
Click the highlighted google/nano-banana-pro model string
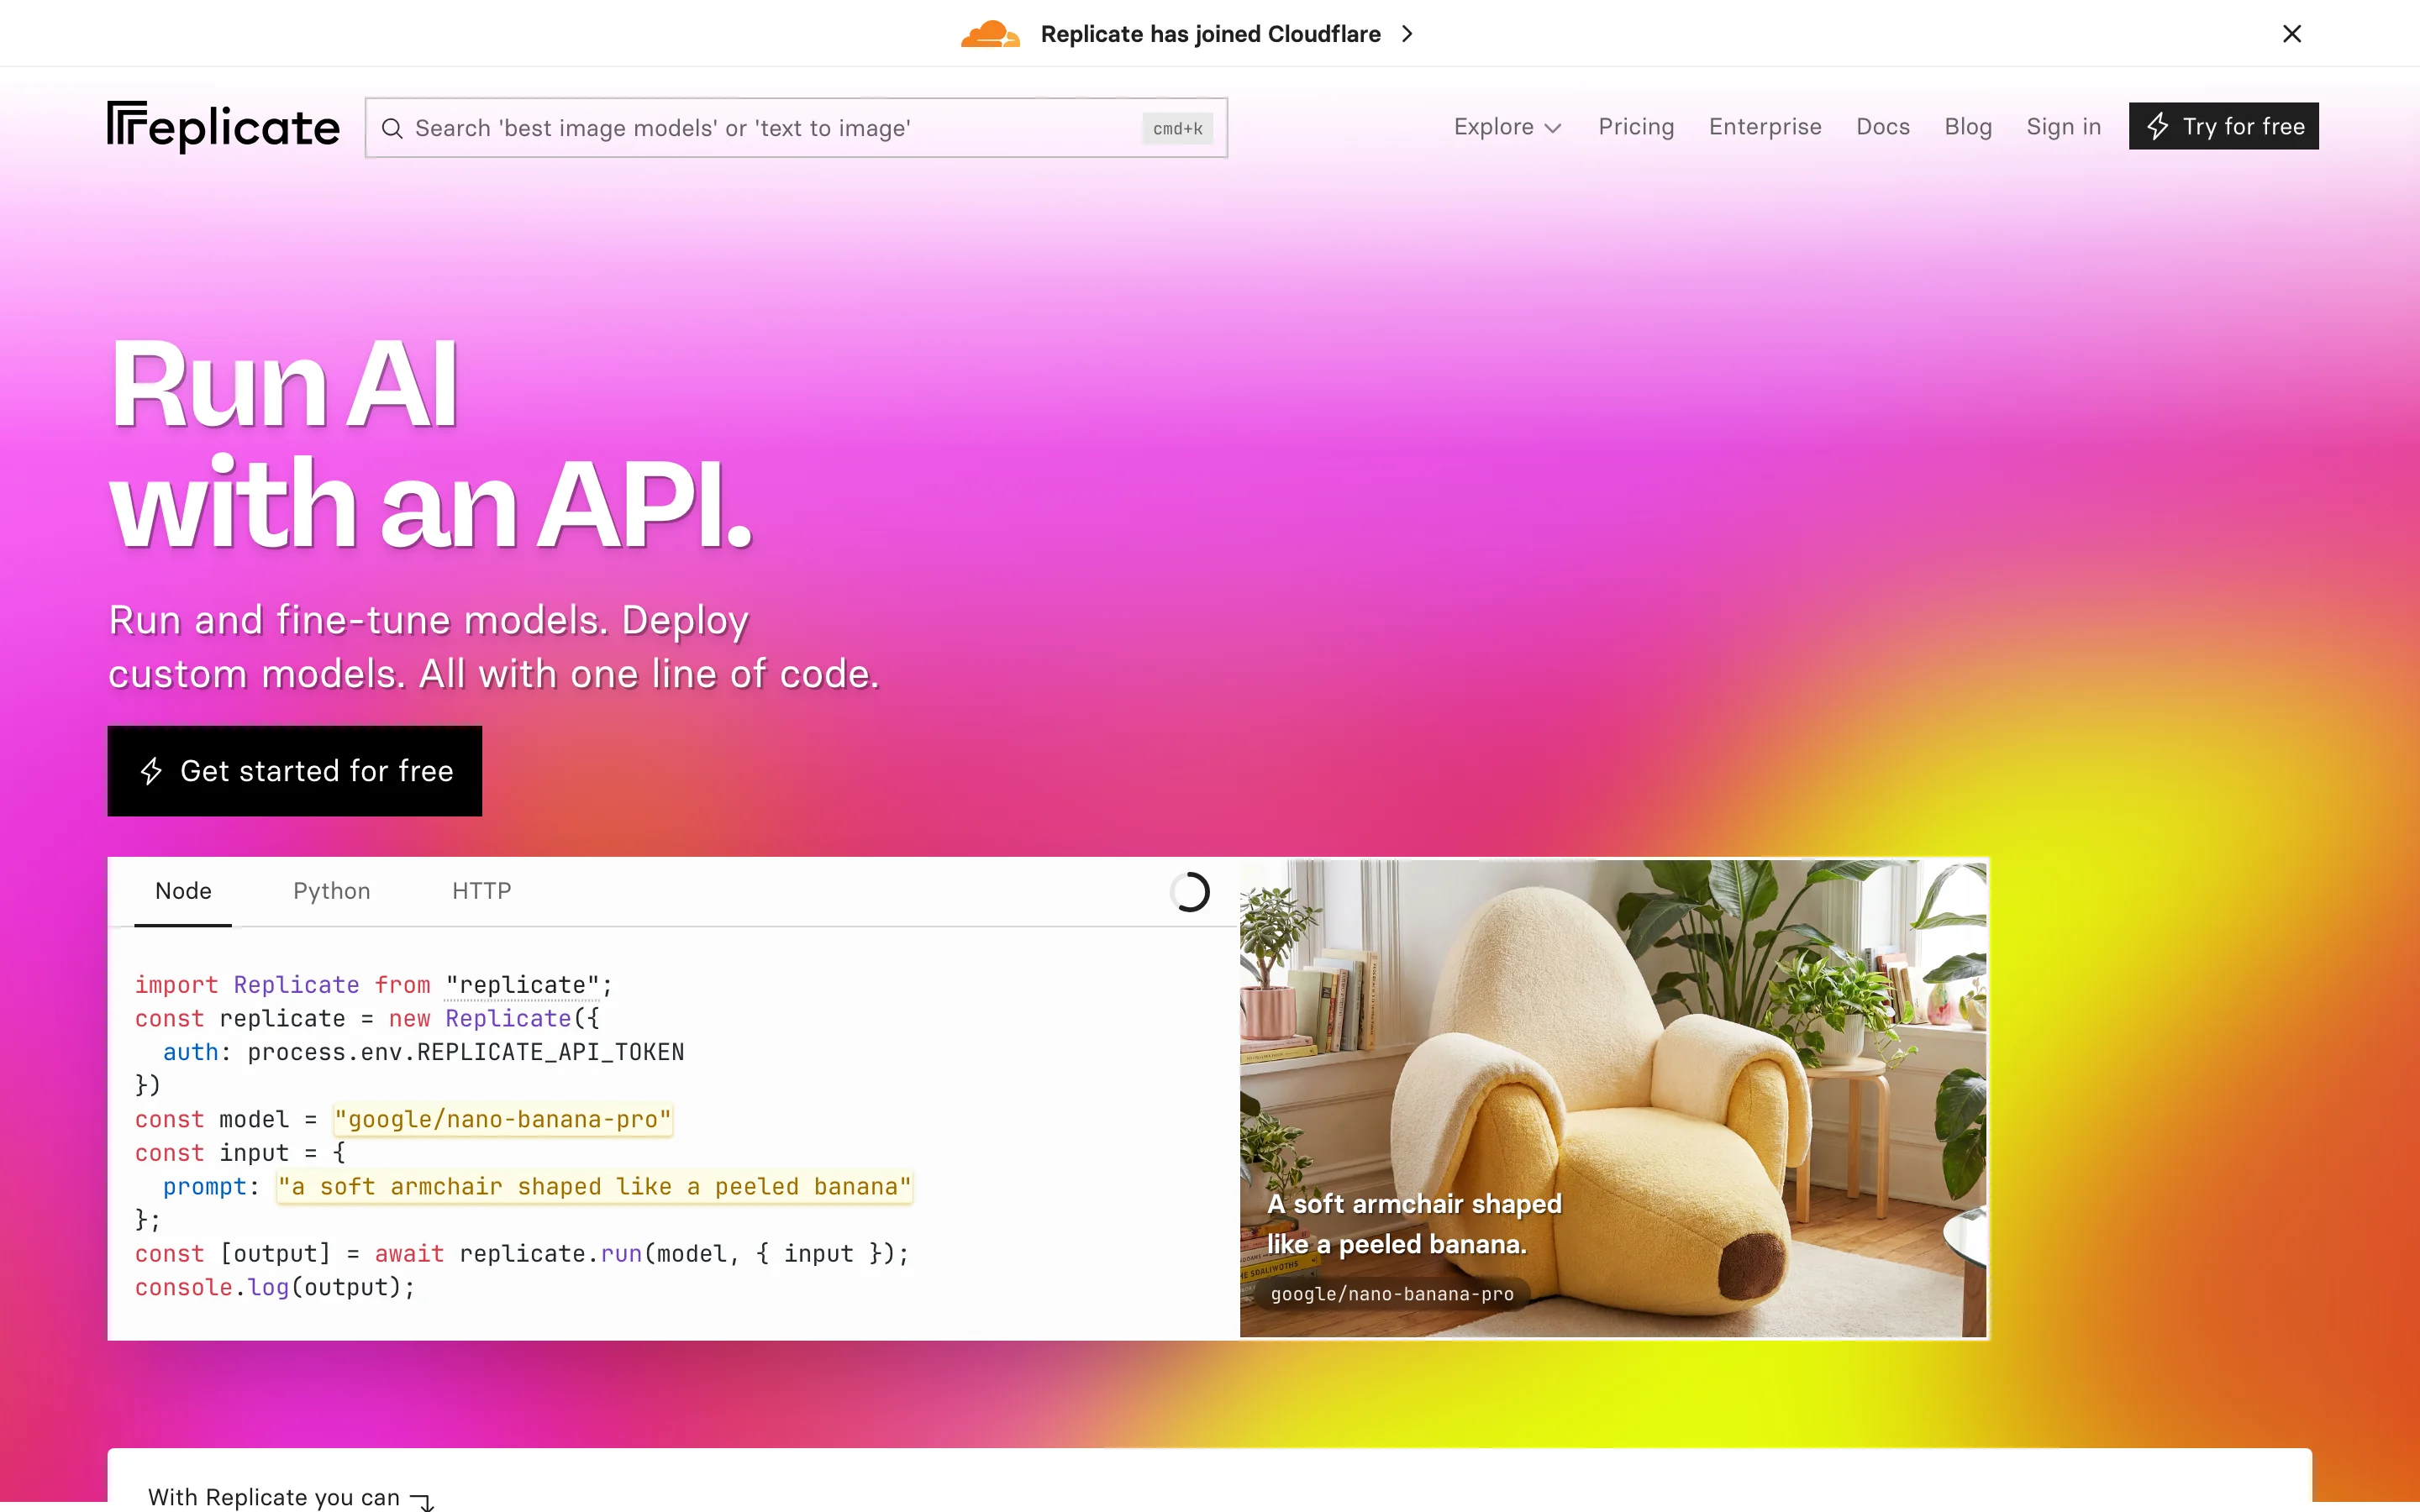pos(503,1119)
